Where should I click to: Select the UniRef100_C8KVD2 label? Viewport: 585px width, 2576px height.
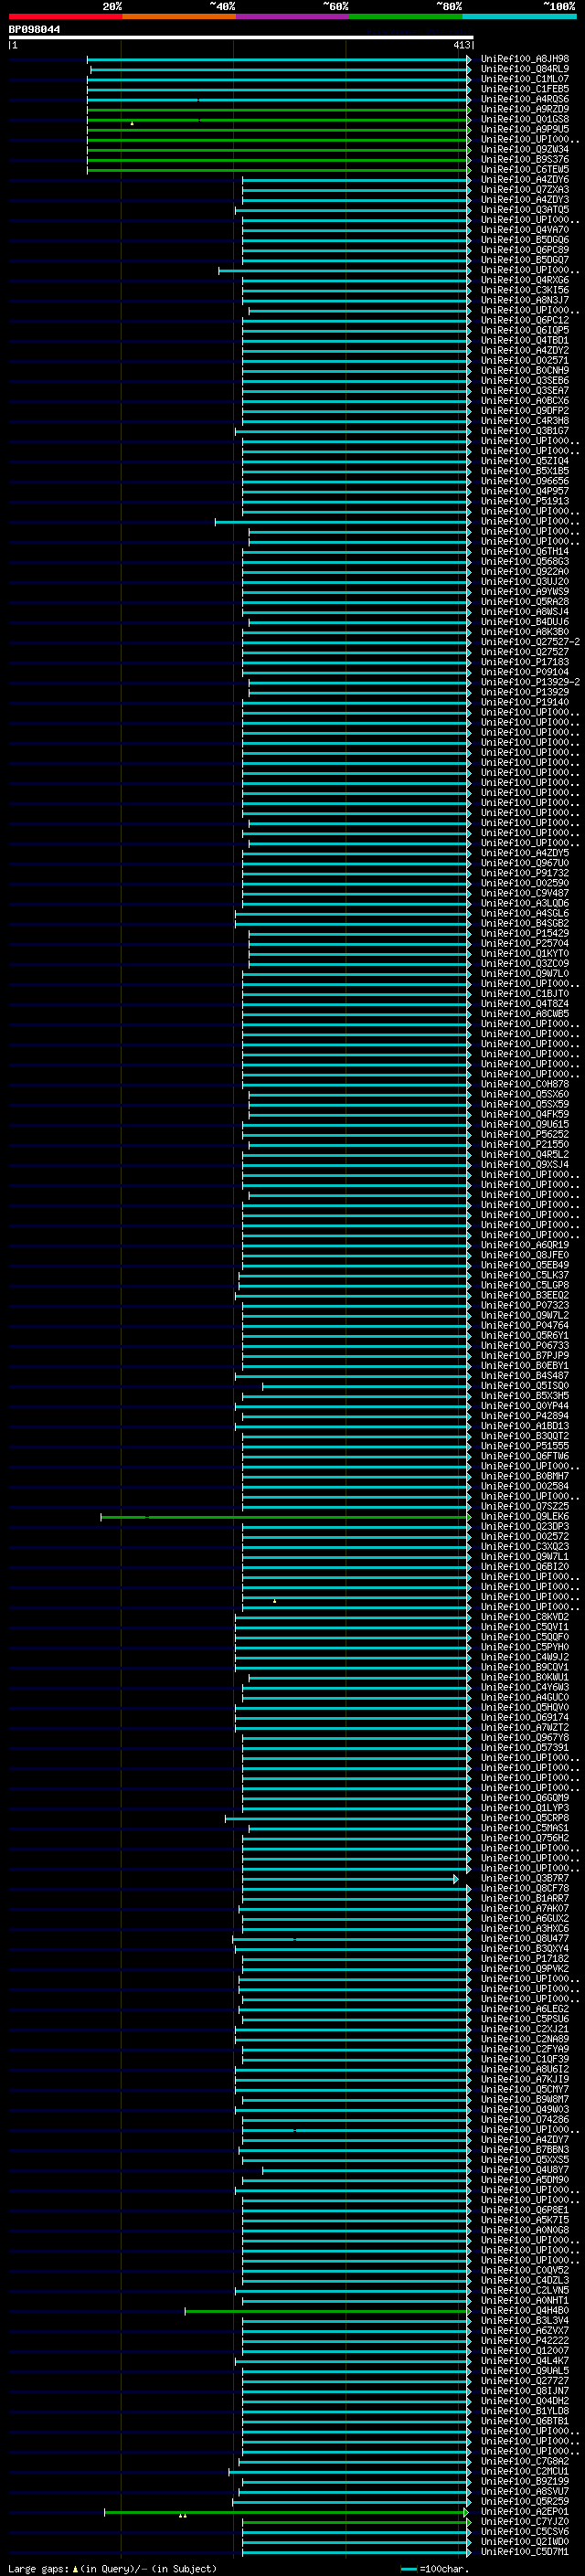coord(524,1617)
